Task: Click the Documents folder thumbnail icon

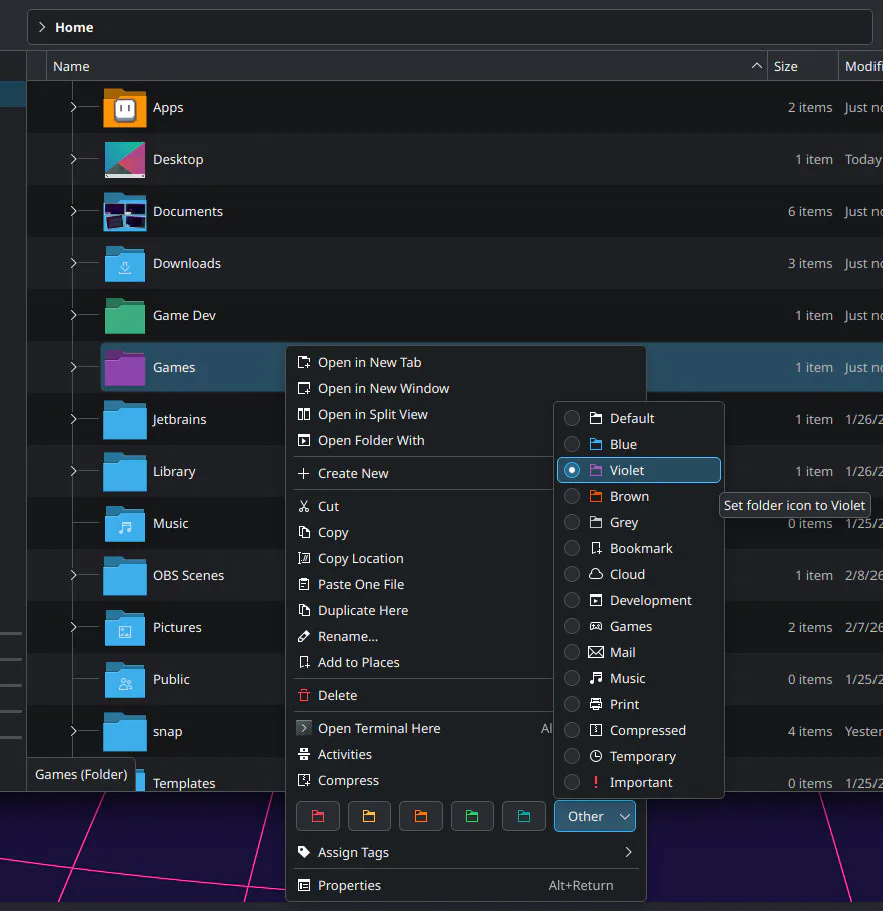Action: 124,211
